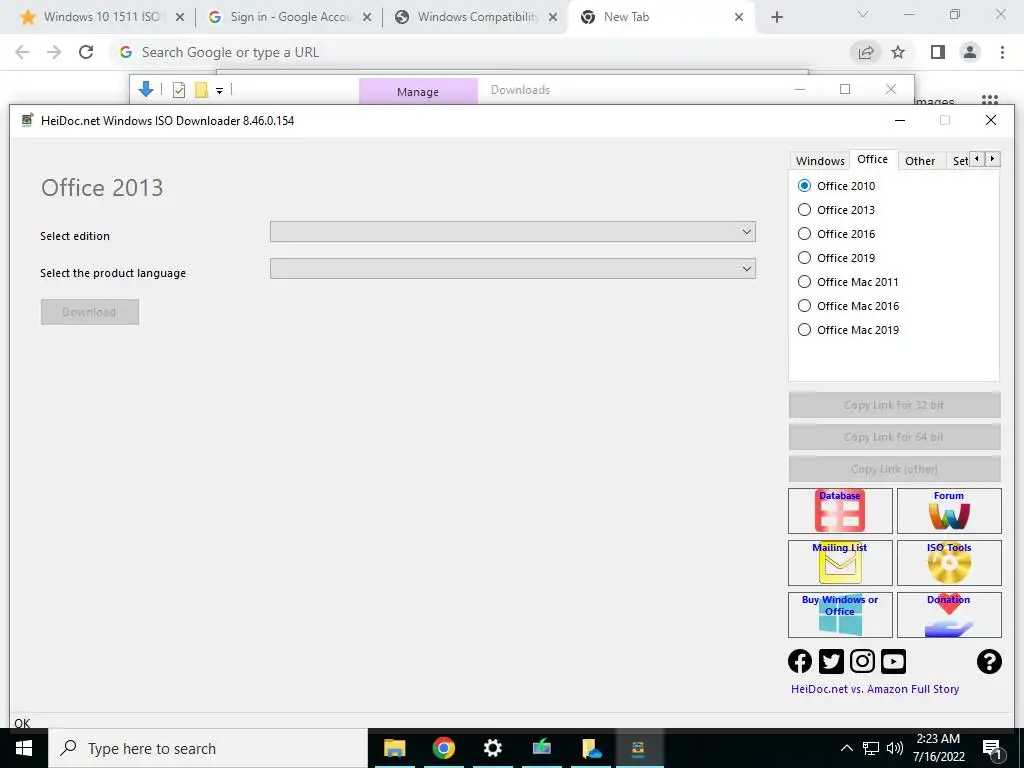The image size is (1024, 768).
Task: Open Chrome tab search chevron
Action: point(863,14)
